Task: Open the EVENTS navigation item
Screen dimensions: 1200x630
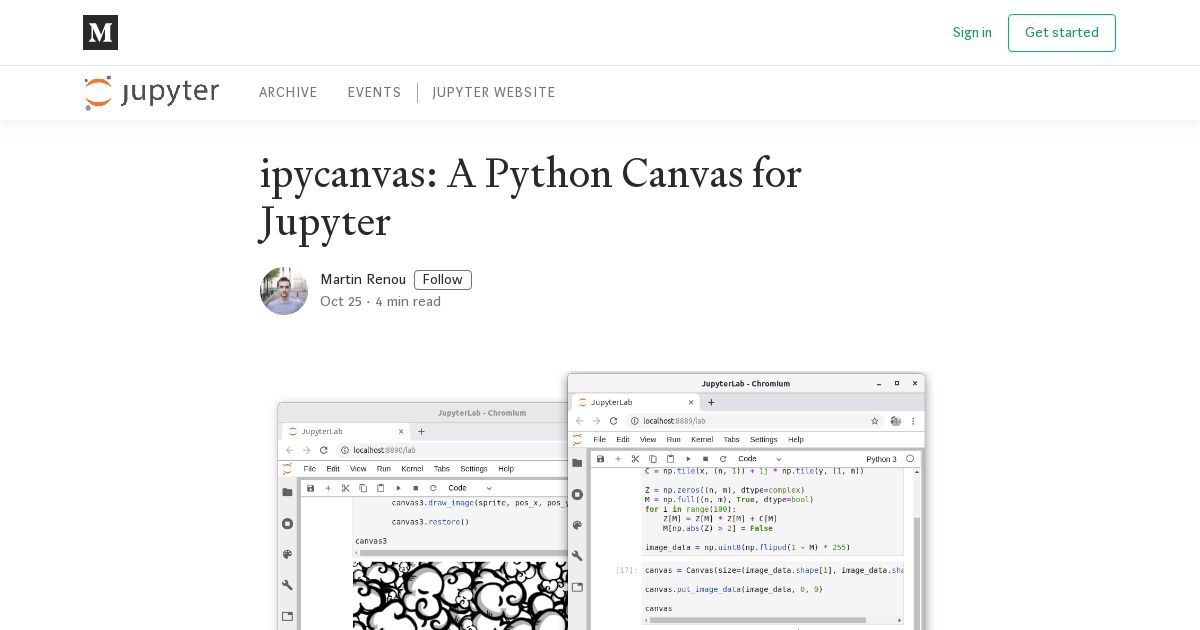Action: point(374,92)
